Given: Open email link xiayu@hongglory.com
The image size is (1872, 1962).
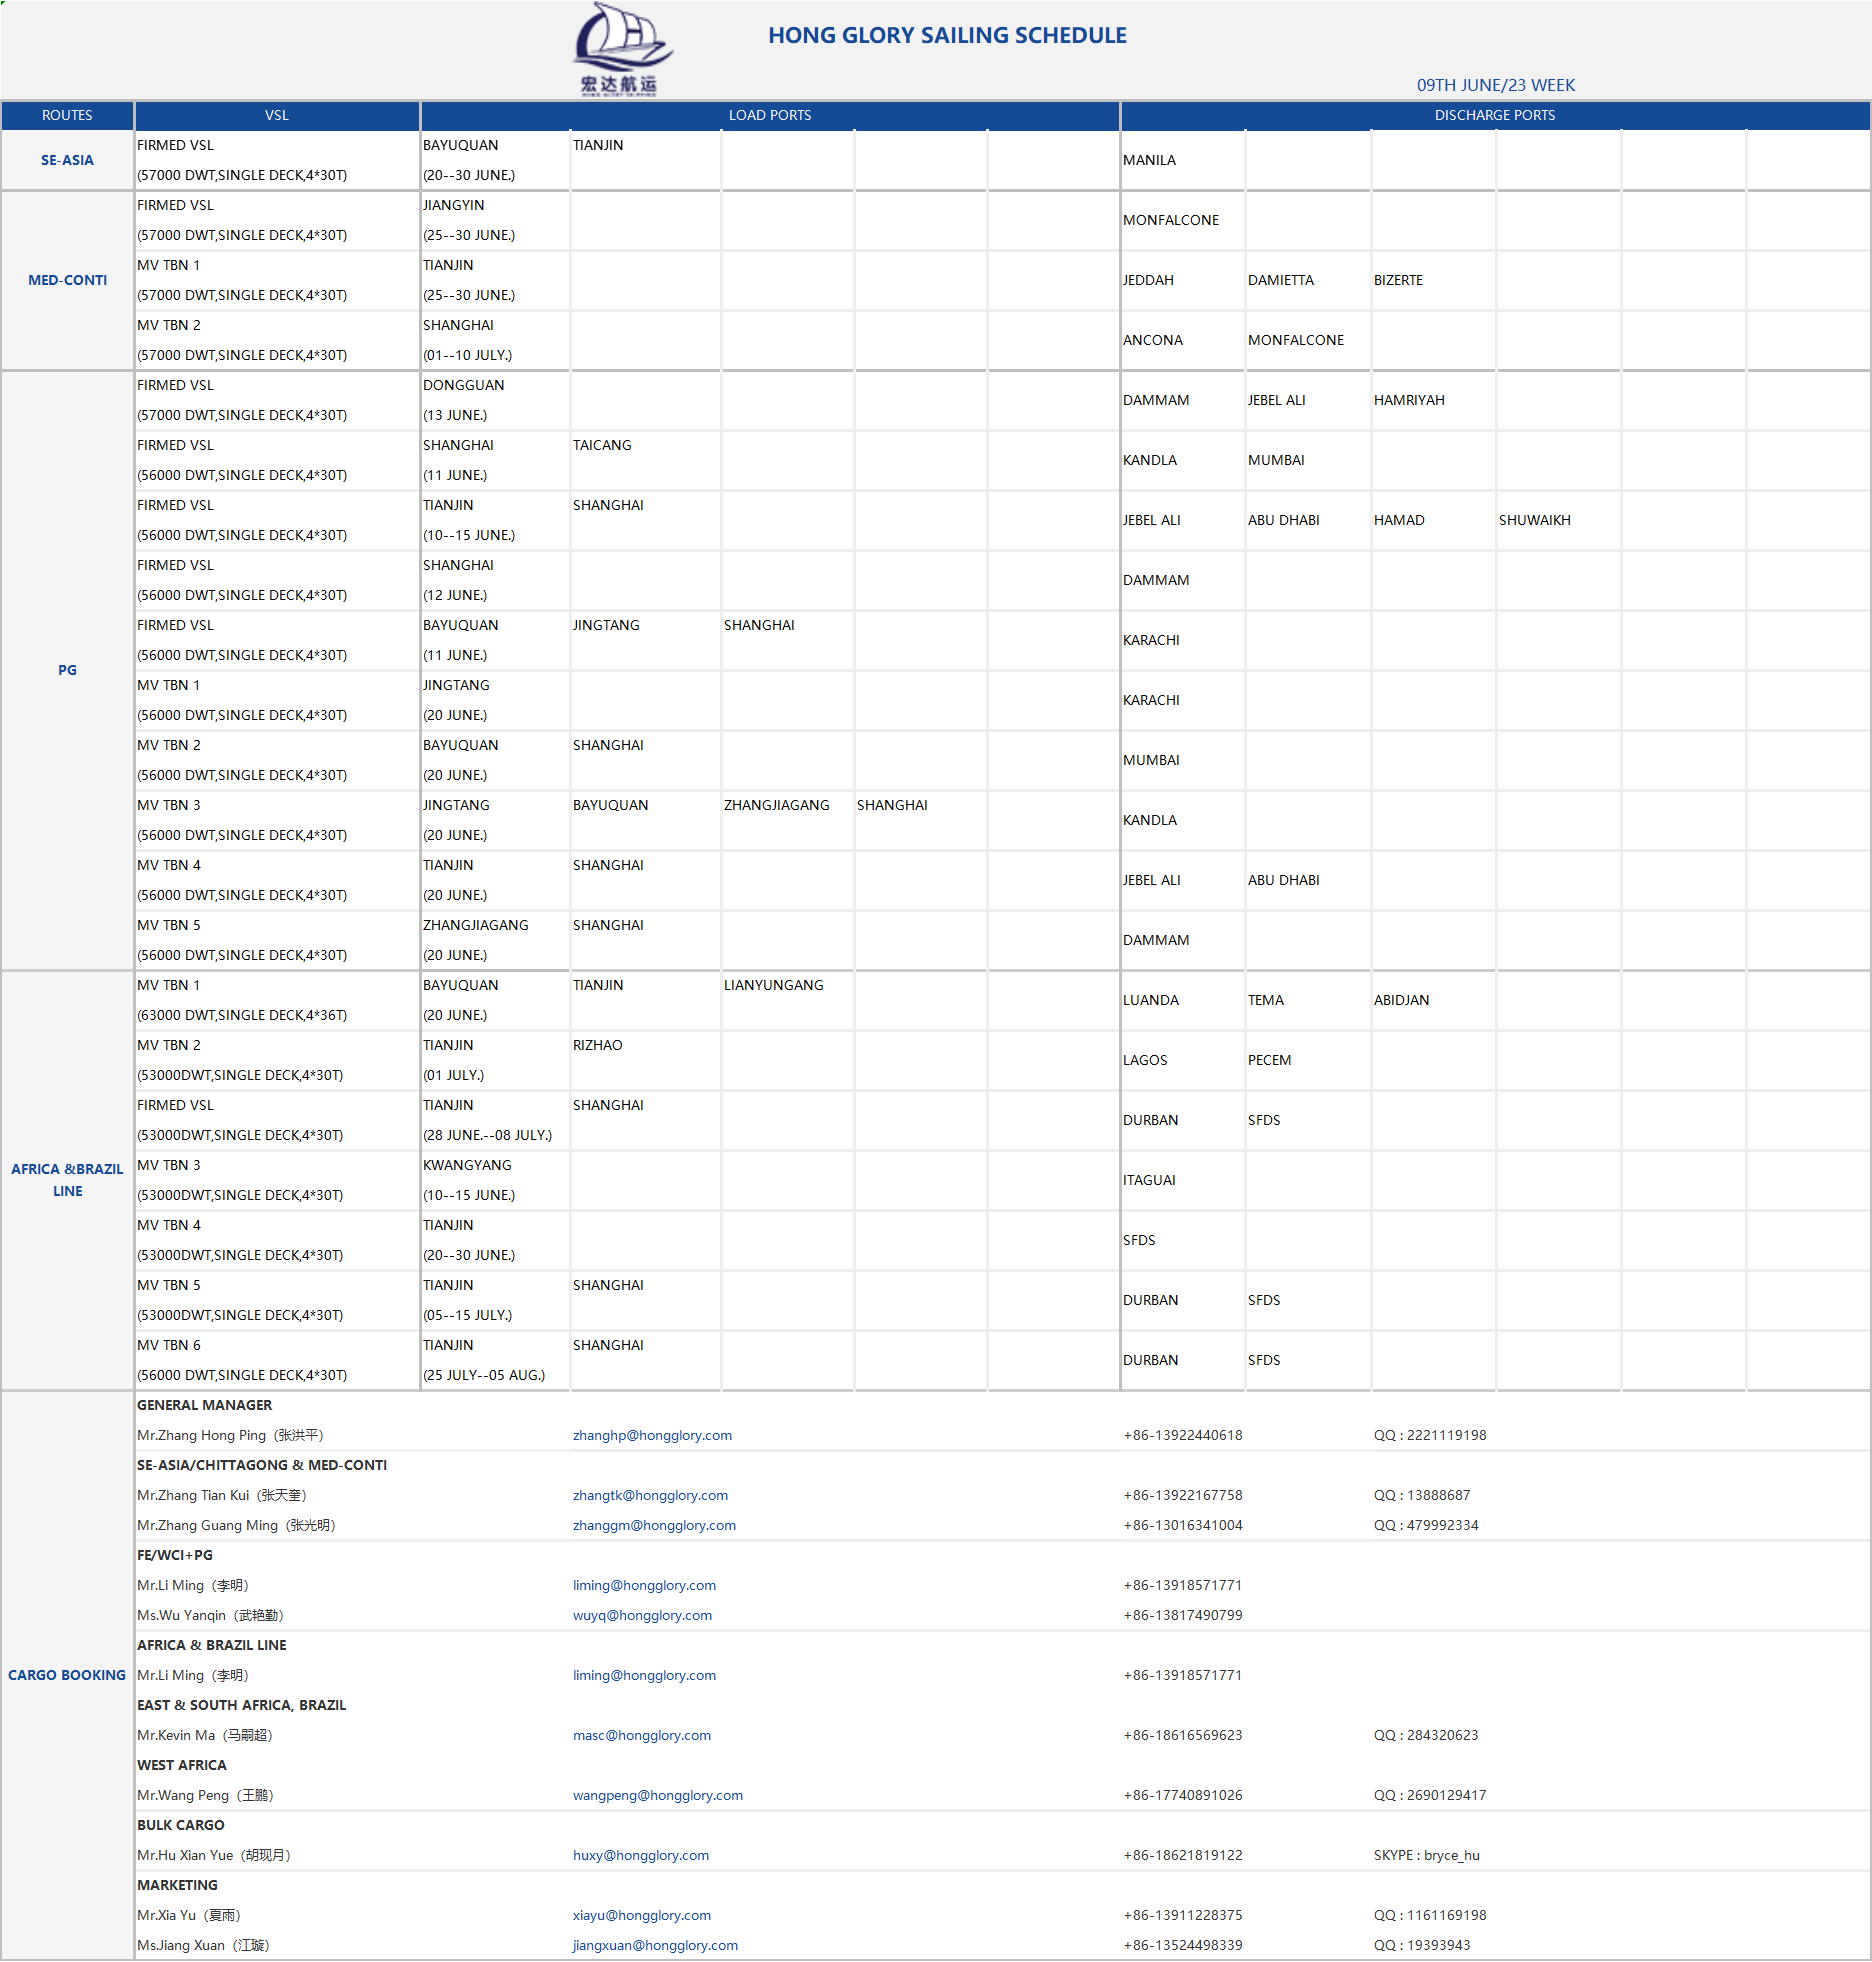Looking at the screenshot, I should 641,1915.
